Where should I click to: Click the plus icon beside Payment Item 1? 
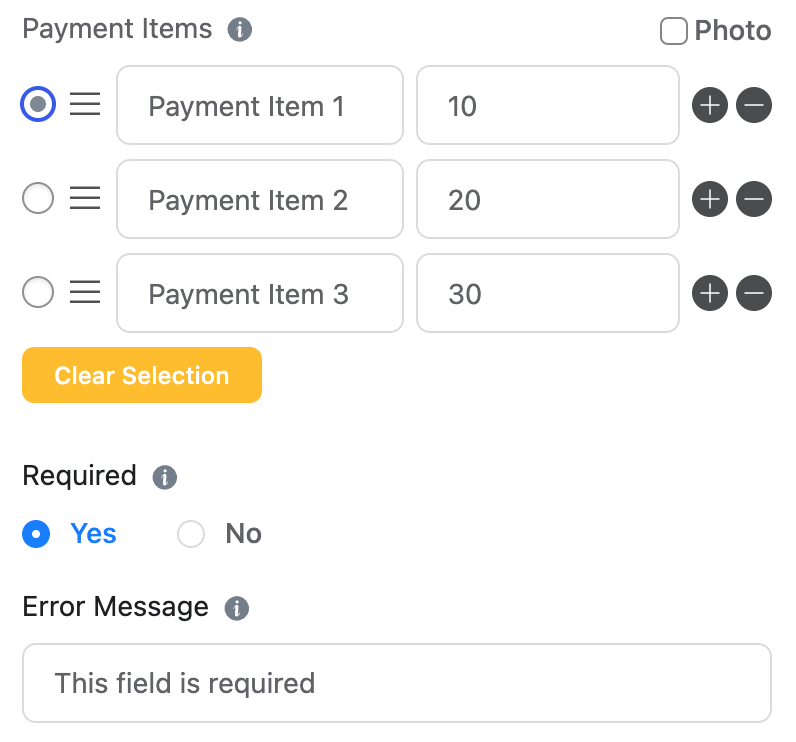point(710,105)
